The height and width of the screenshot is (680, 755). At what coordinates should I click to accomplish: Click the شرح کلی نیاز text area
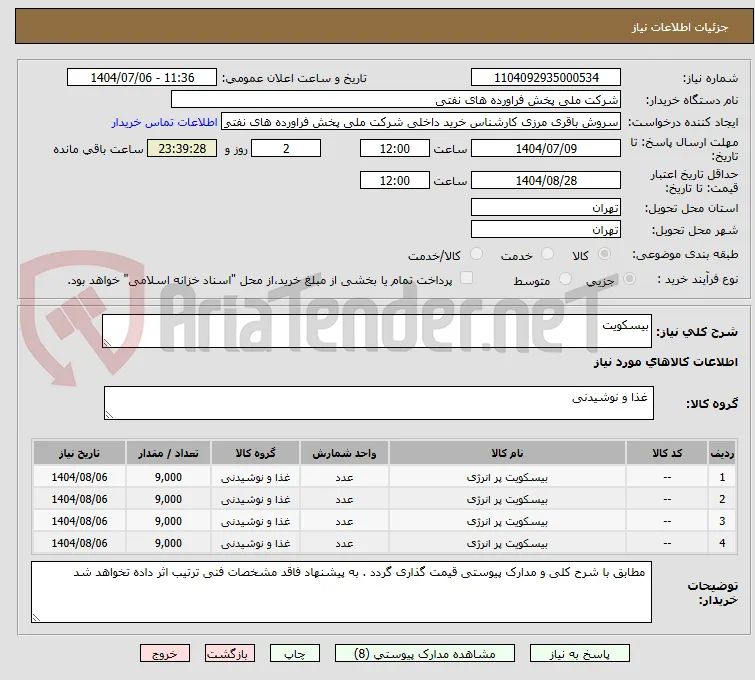(x=377, y=331)
